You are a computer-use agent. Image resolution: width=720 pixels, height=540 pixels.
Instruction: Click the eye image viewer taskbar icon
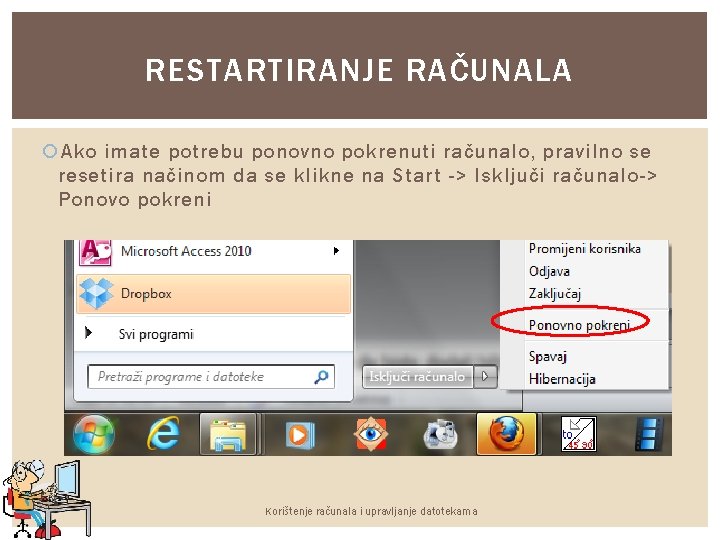click(370, 434)
